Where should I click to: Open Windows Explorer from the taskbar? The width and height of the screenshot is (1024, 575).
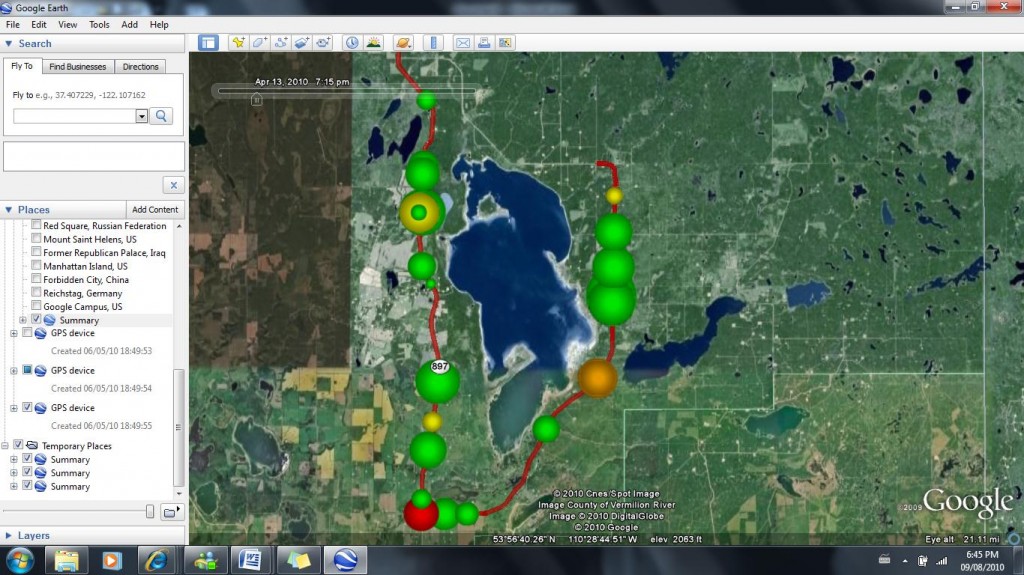(x=66, y=561)
